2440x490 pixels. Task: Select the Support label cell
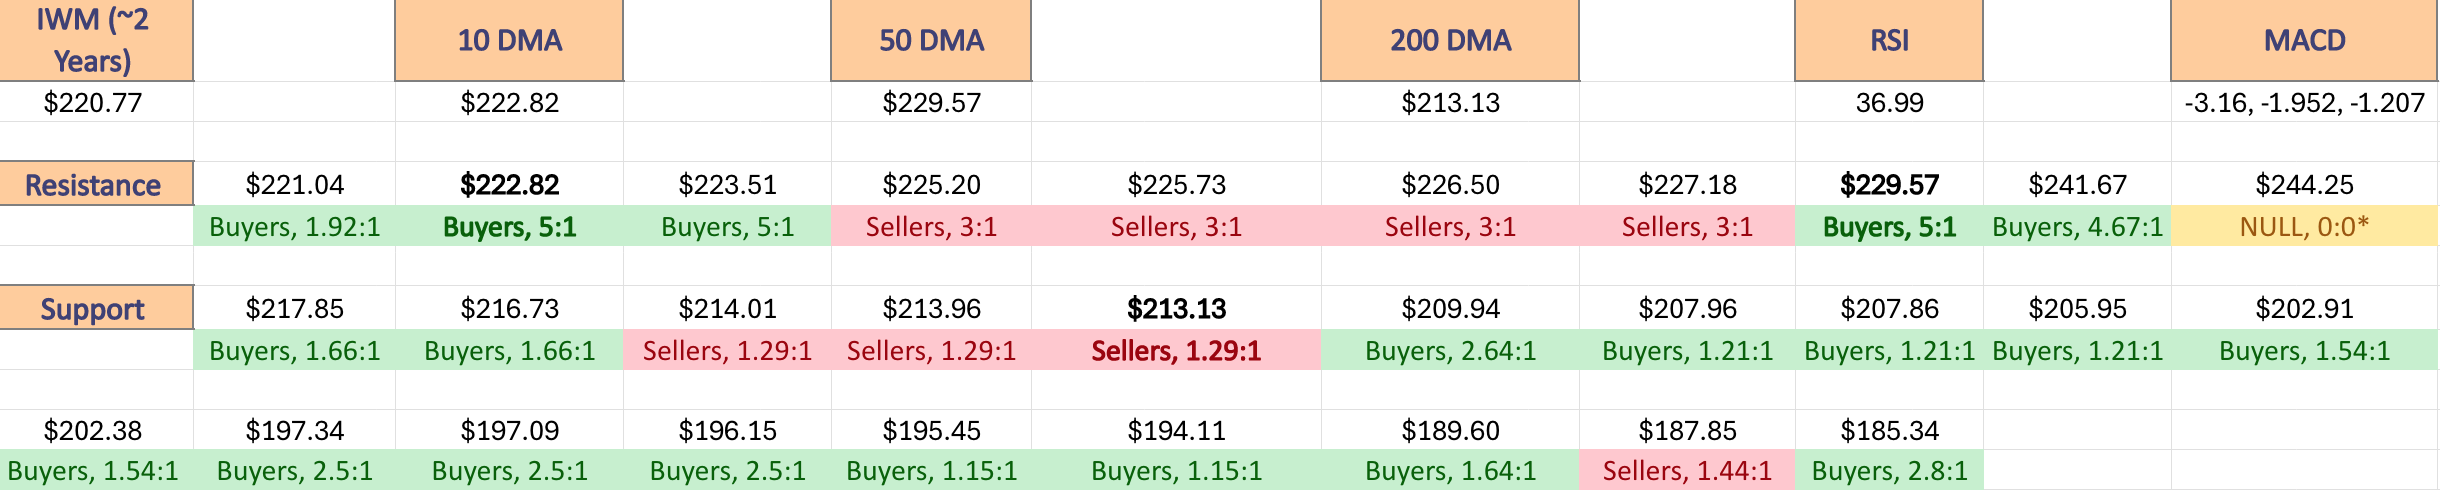pos(96,308)
